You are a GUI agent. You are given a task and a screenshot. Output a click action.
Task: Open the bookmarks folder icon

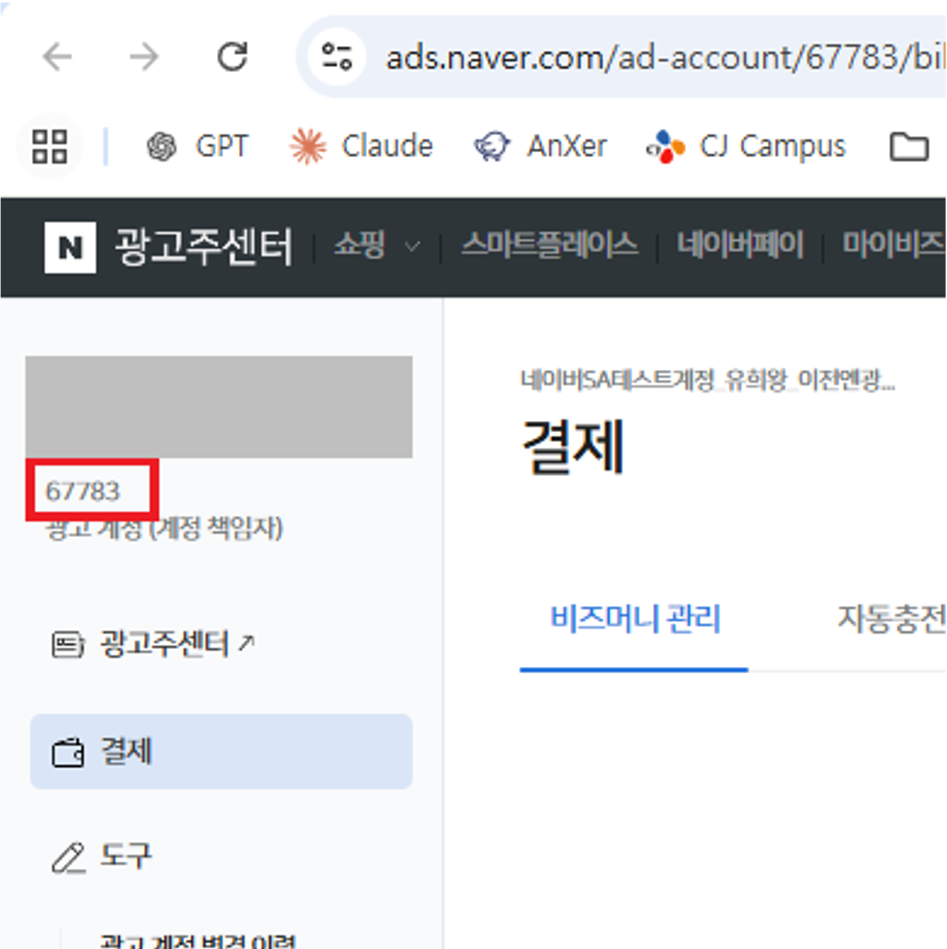pyautogui.click(x=909, y=146)
